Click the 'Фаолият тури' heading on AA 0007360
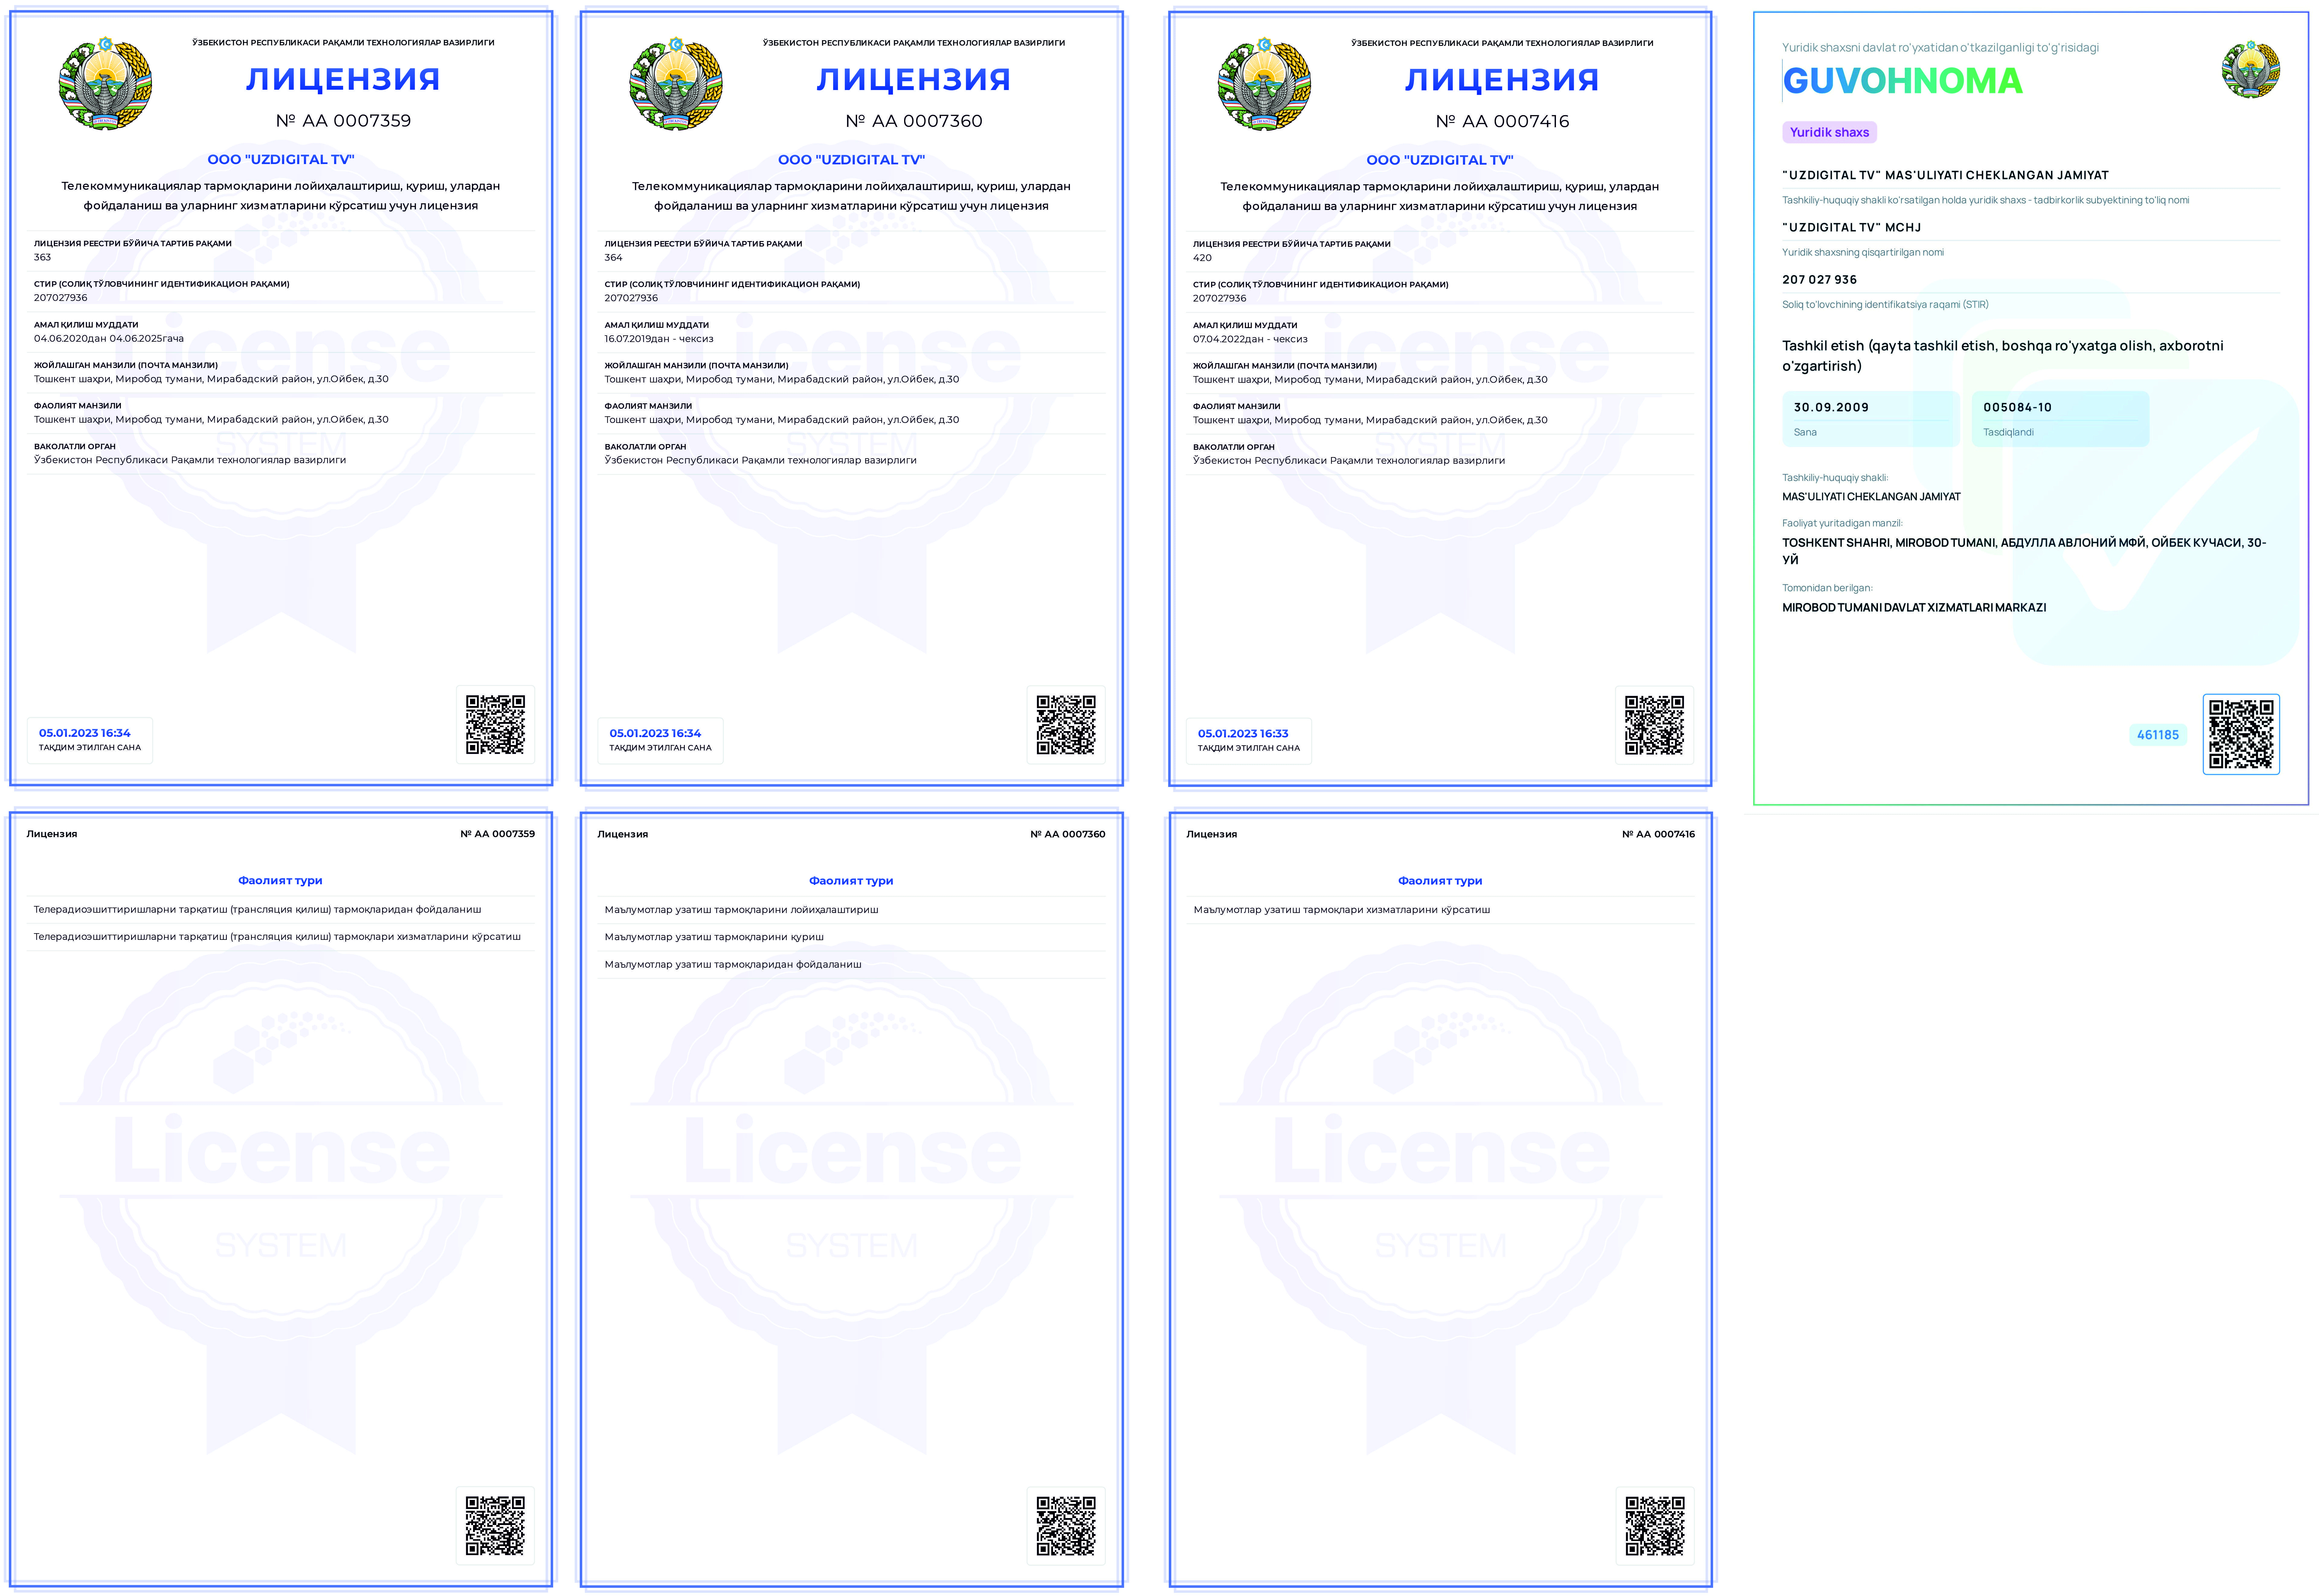 851,881
